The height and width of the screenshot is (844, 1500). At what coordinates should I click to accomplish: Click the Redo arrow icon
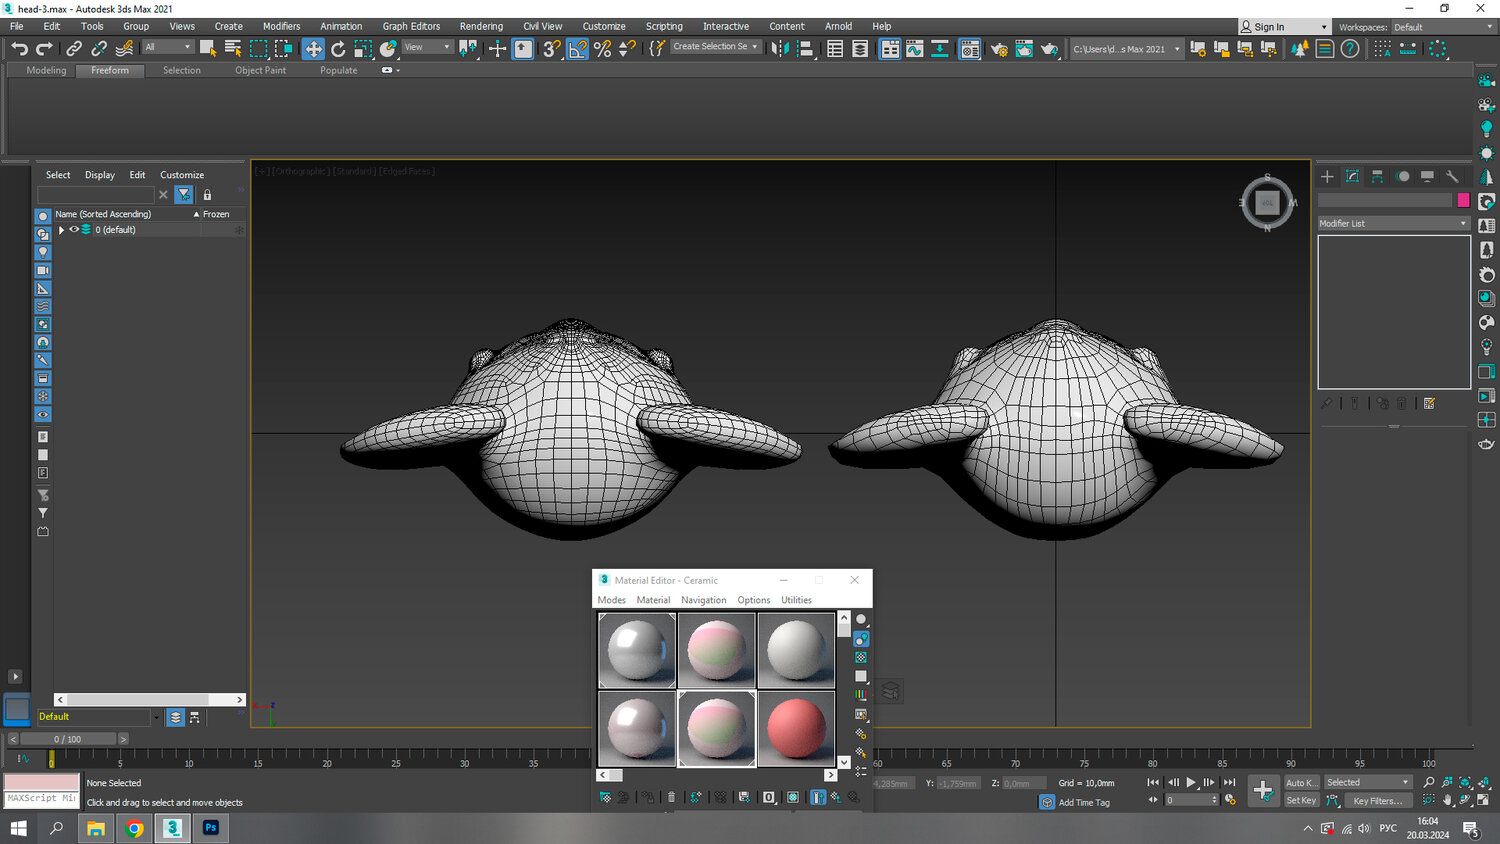[44, 48]
